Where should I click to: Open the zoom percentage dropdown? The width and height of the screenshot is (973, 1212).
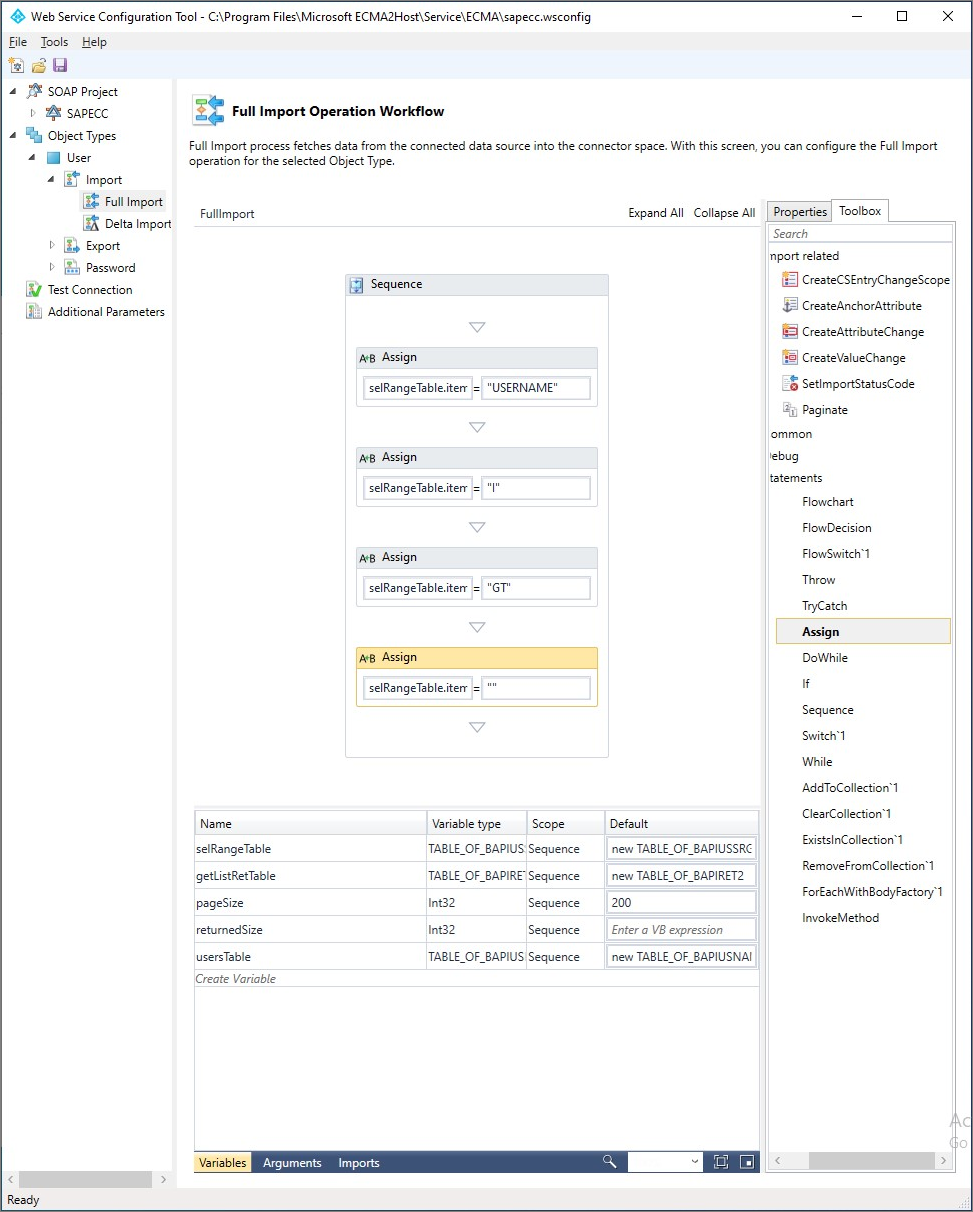[695, 1162]
